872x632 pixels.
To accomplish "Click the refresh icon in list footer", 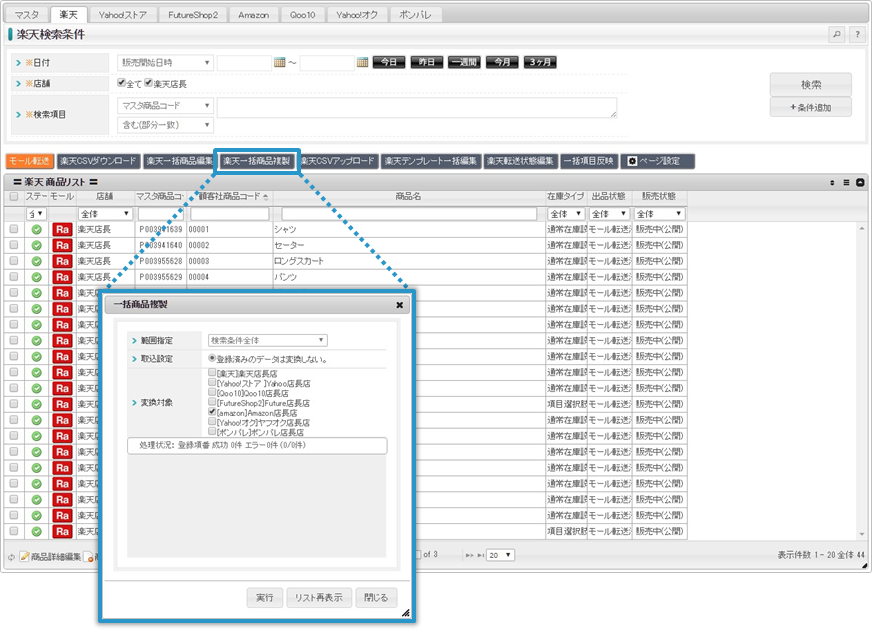I will [11, 557].
